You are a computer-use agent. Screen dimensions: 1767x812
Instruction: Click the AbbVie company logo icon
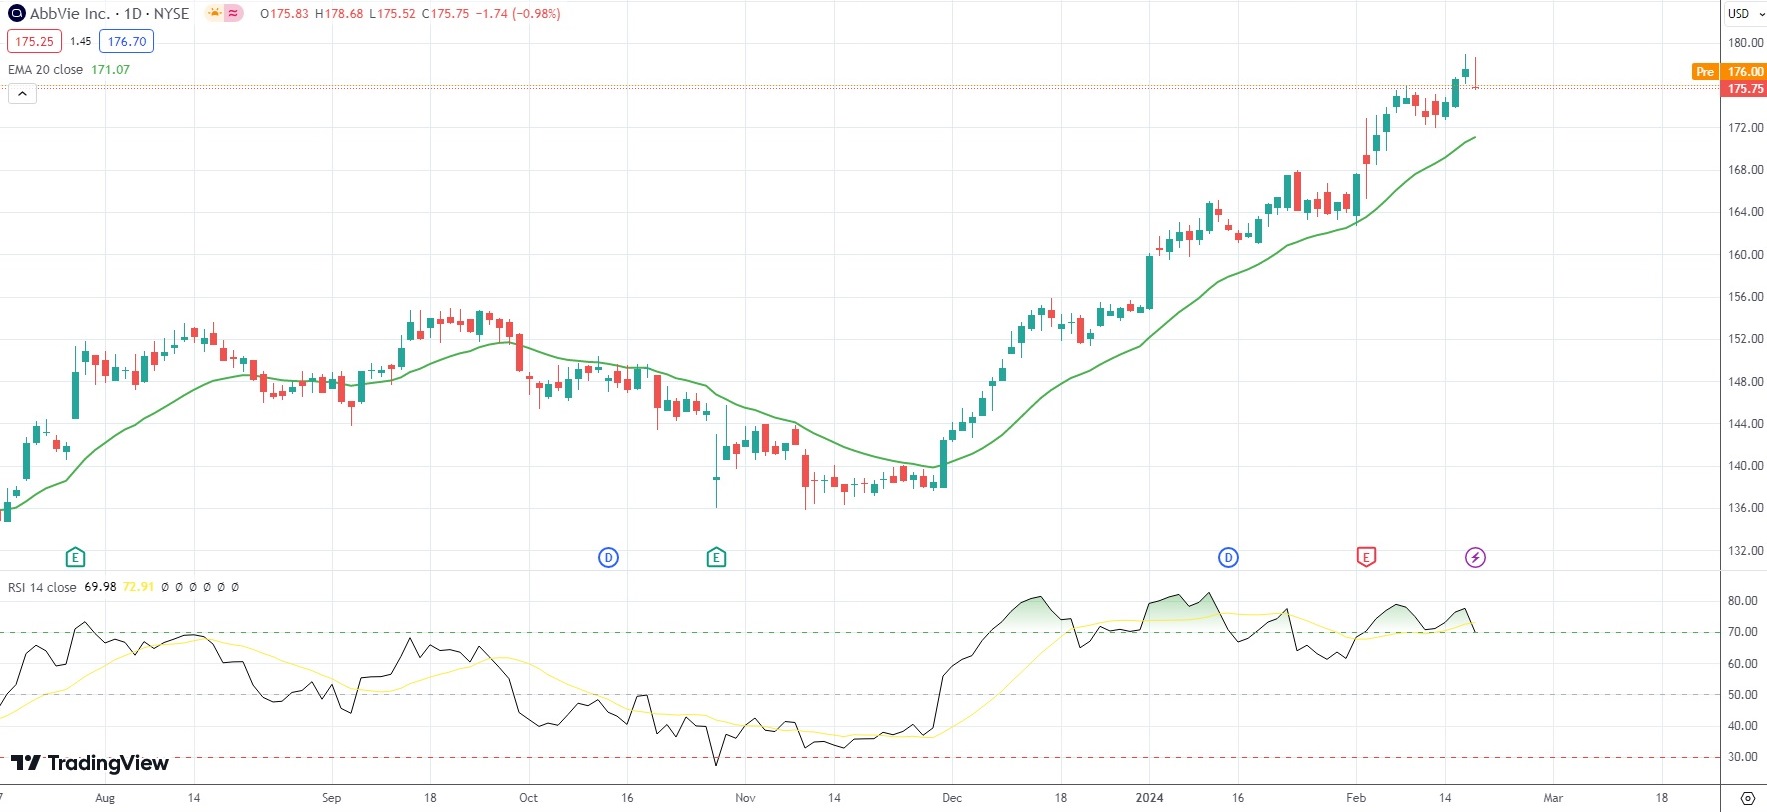click(x=16, y=14)
